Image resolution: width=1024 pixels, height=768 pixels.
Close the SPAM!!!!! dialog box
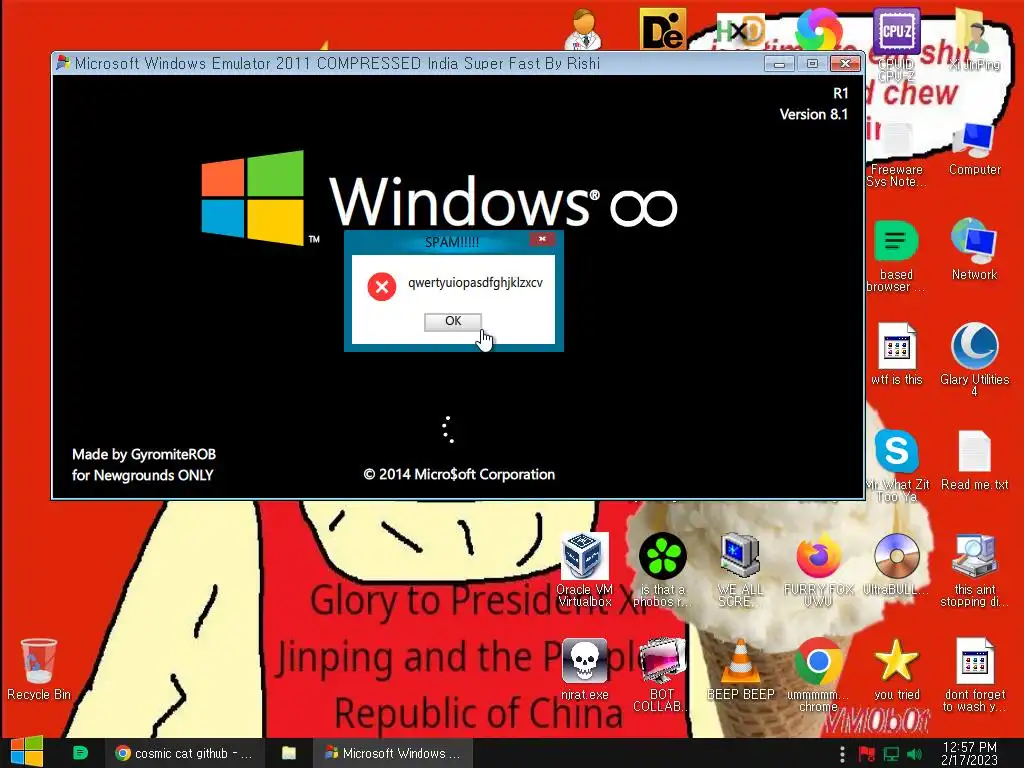541,240
